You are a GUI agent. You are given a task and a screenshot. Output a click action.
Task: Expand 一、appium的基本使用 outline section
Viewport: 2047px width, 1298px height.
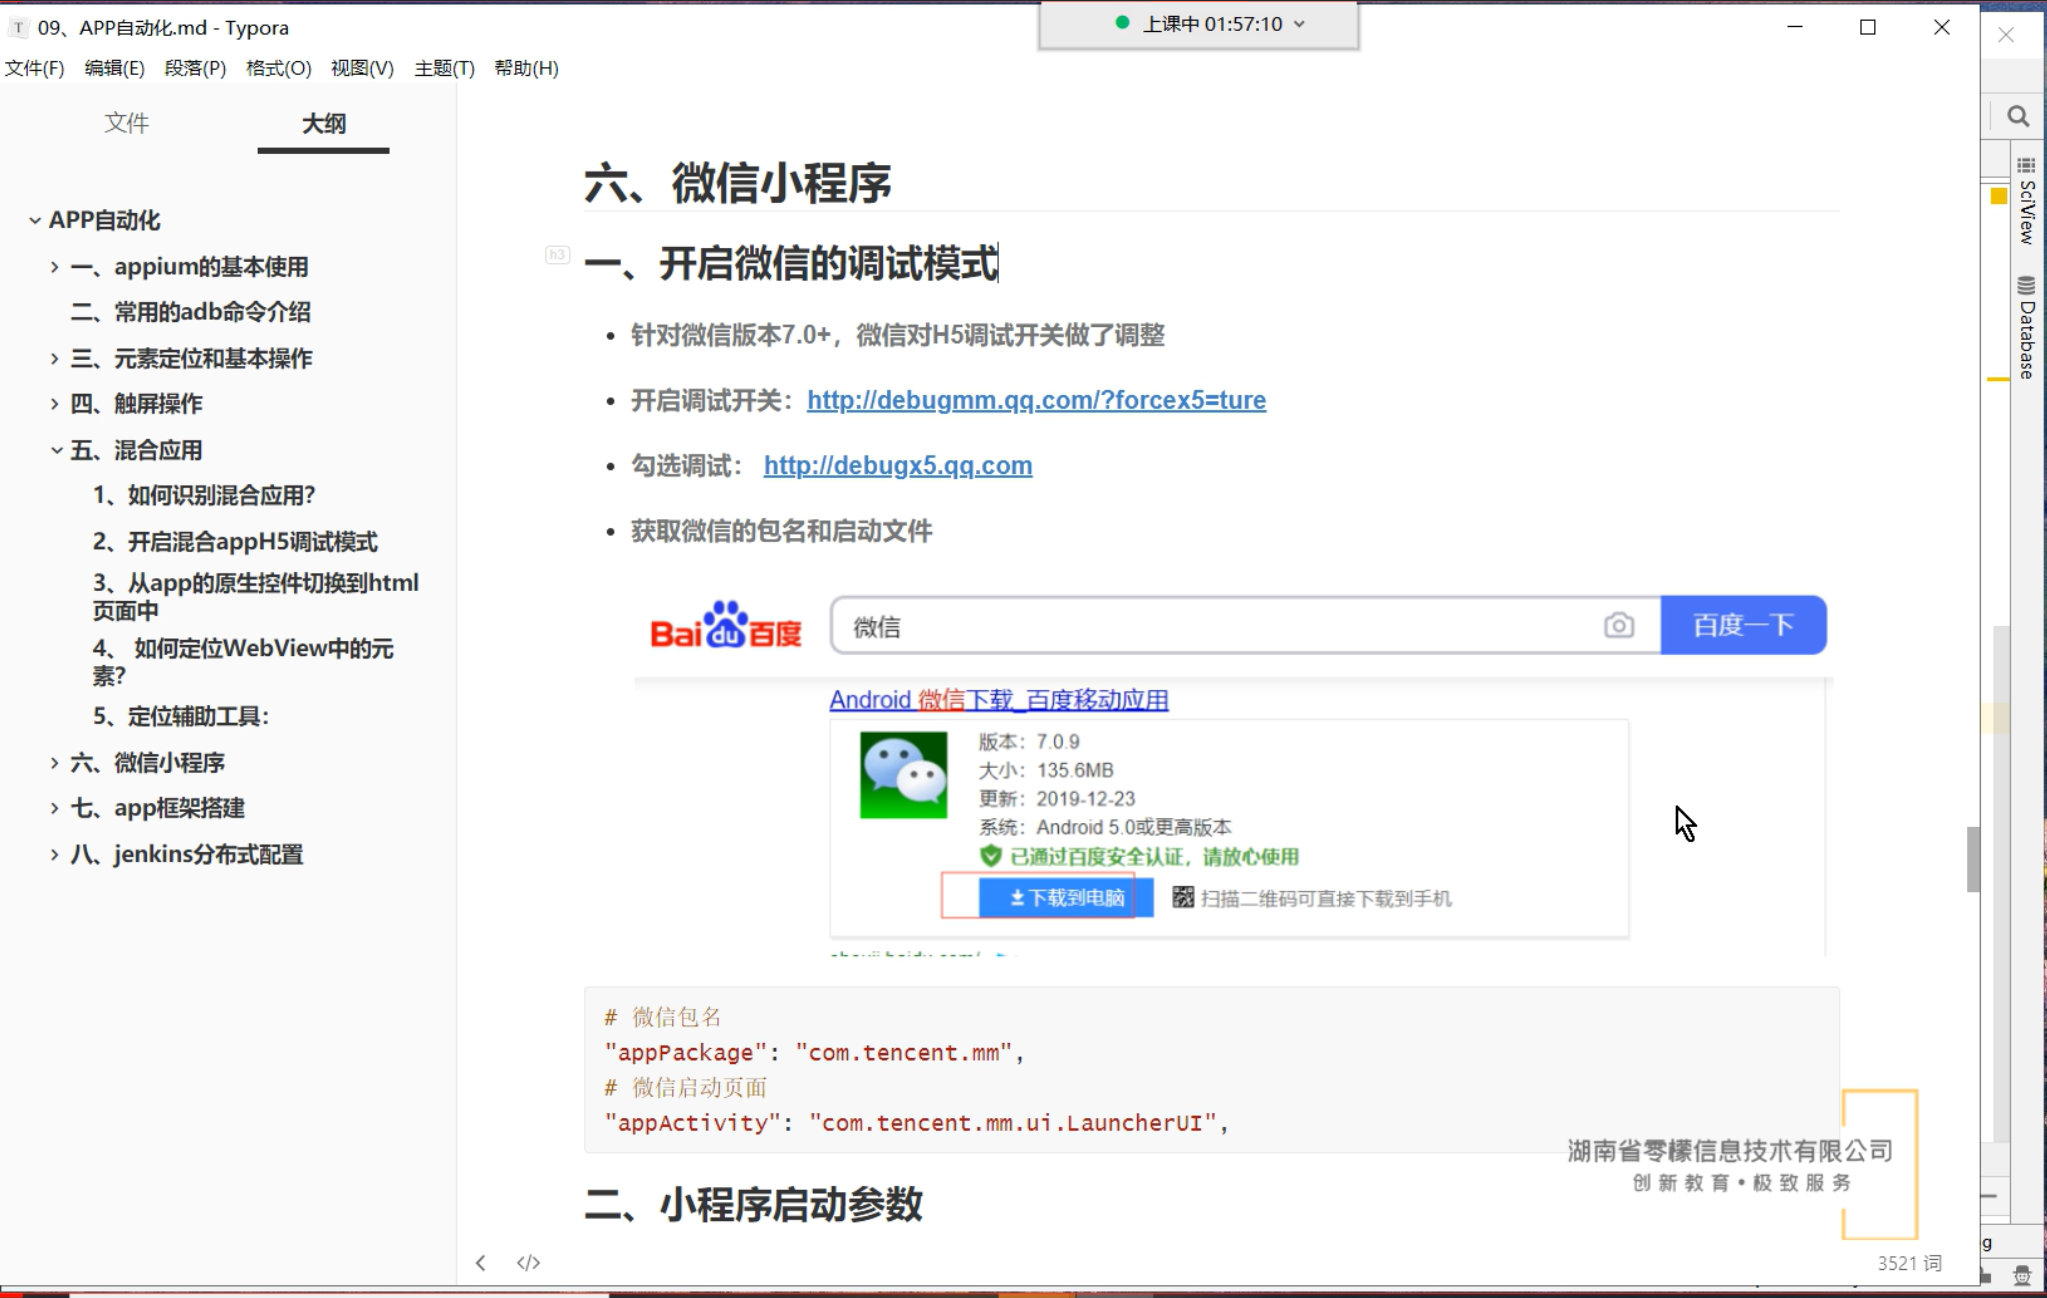55,267
